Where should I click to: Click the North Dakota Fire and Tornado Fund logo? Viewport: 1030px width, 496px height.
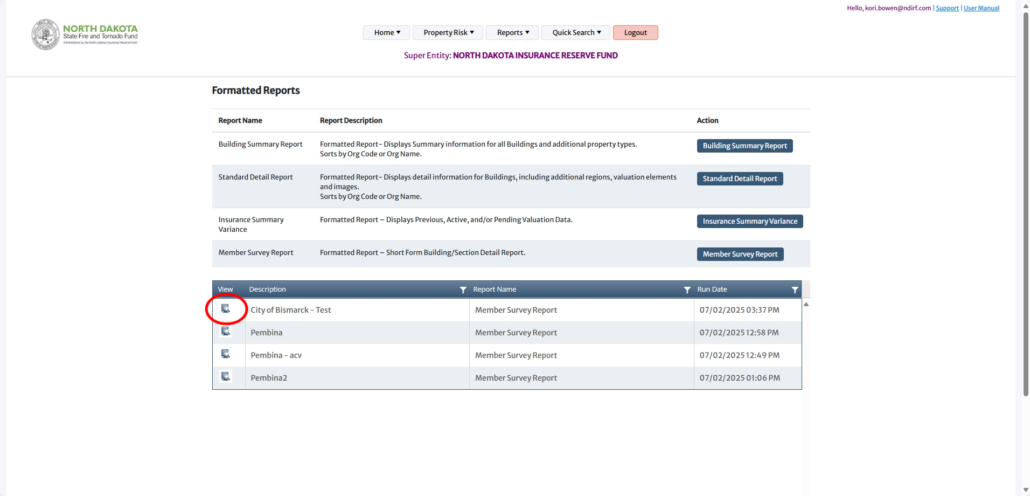tap(85, 34)
